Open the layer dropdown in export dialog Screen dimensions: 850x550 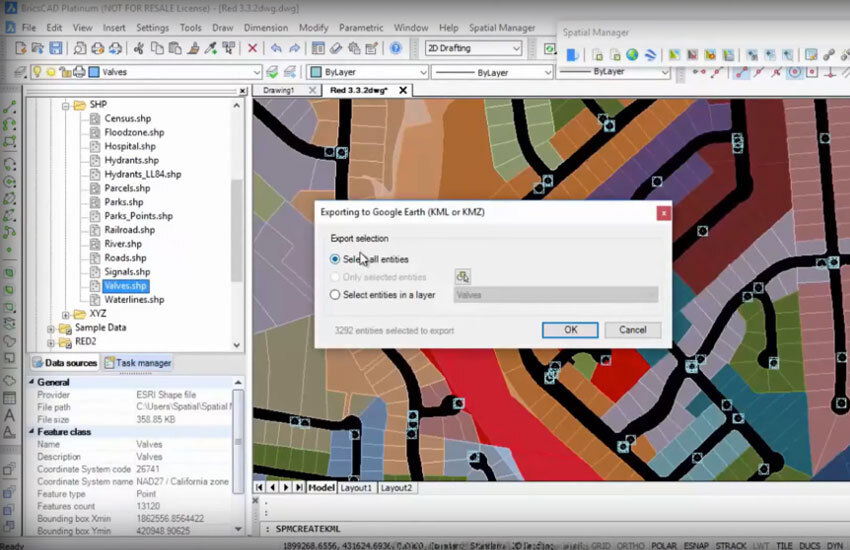point(556,295)
